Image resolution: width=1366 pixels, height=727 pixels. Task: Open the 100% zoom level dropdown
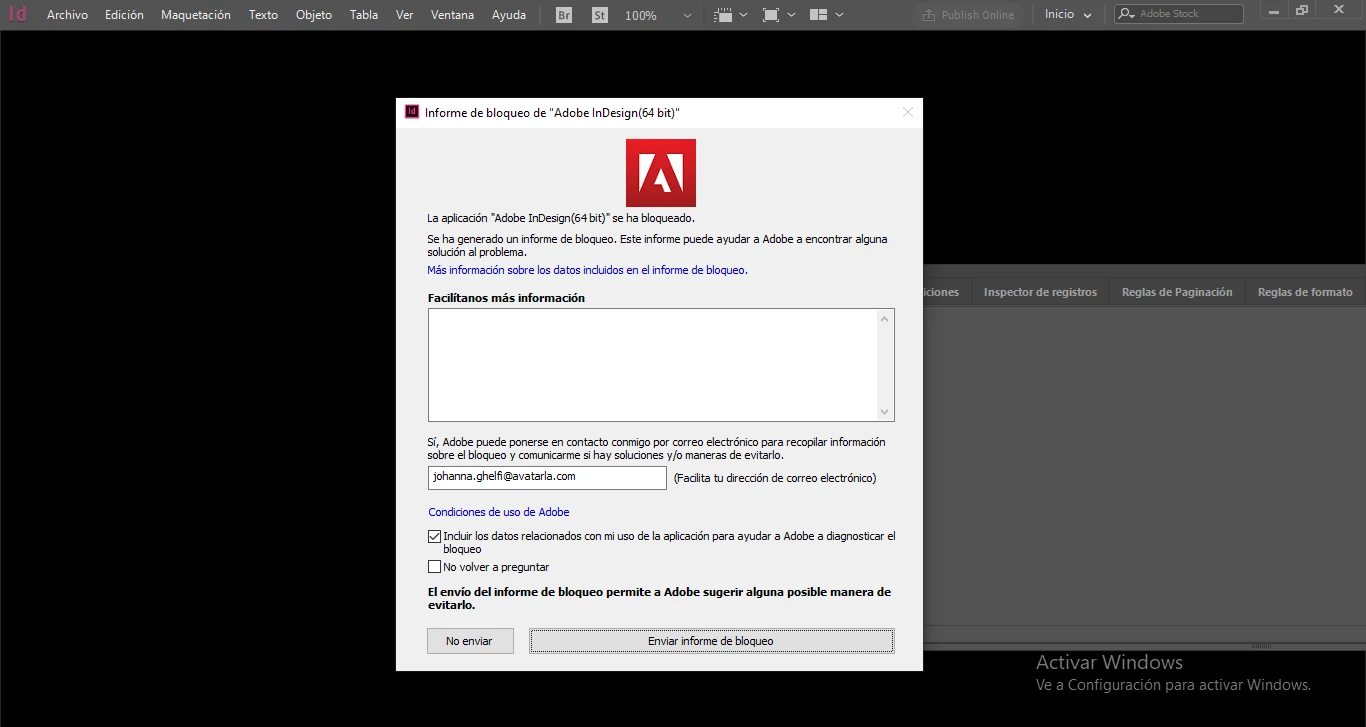687,15
